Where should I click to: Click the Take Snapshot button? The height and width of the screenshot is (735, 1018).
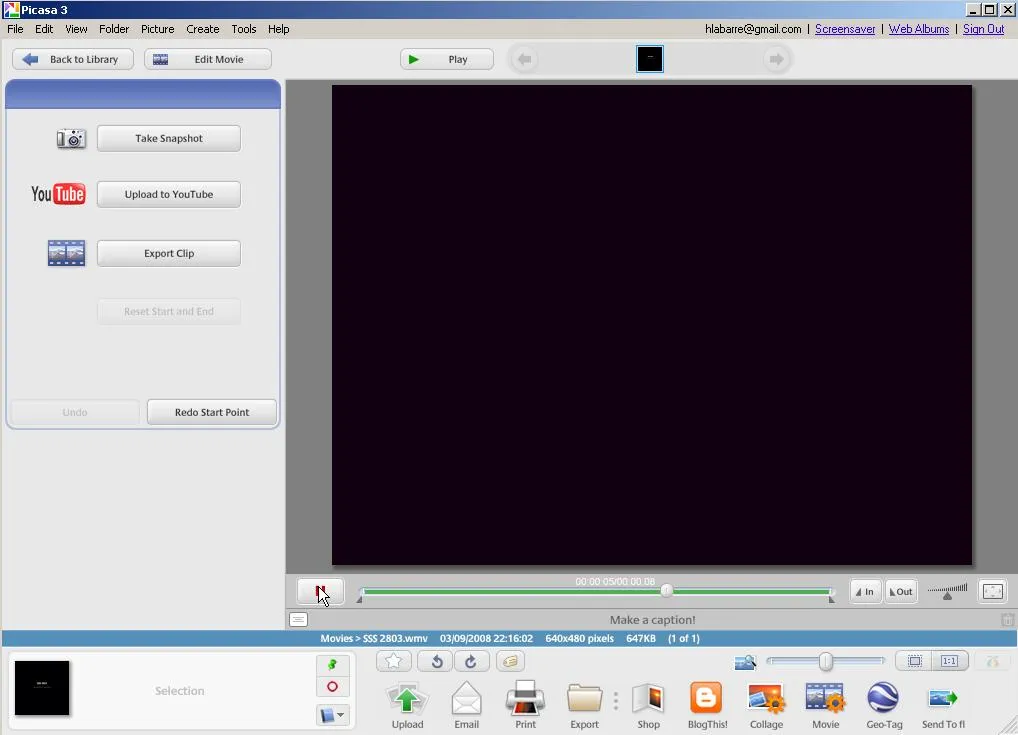(x=169, y=138)
